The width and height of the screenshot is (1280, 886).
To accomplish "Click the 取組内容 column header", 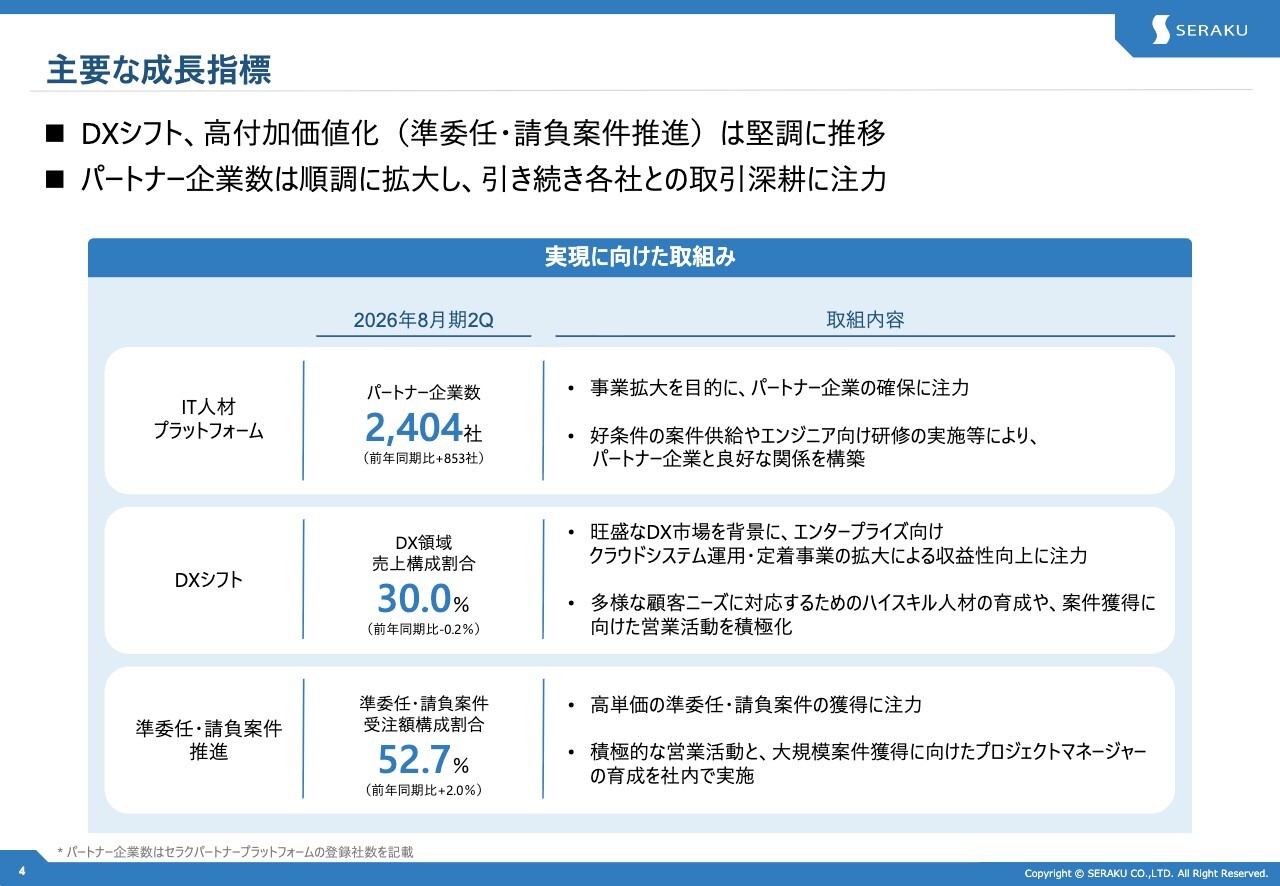I will (x=865, y=320).
